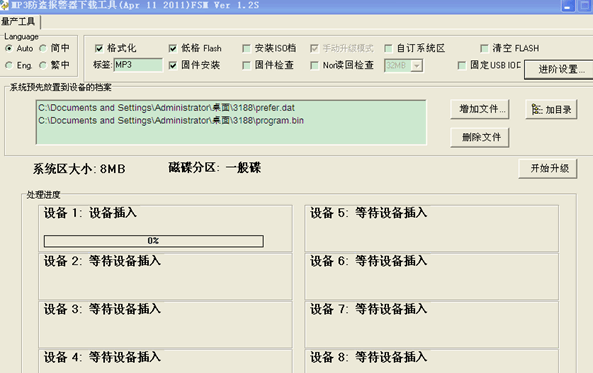Select the prefer.dat file entry

click(x=166, y=108)
